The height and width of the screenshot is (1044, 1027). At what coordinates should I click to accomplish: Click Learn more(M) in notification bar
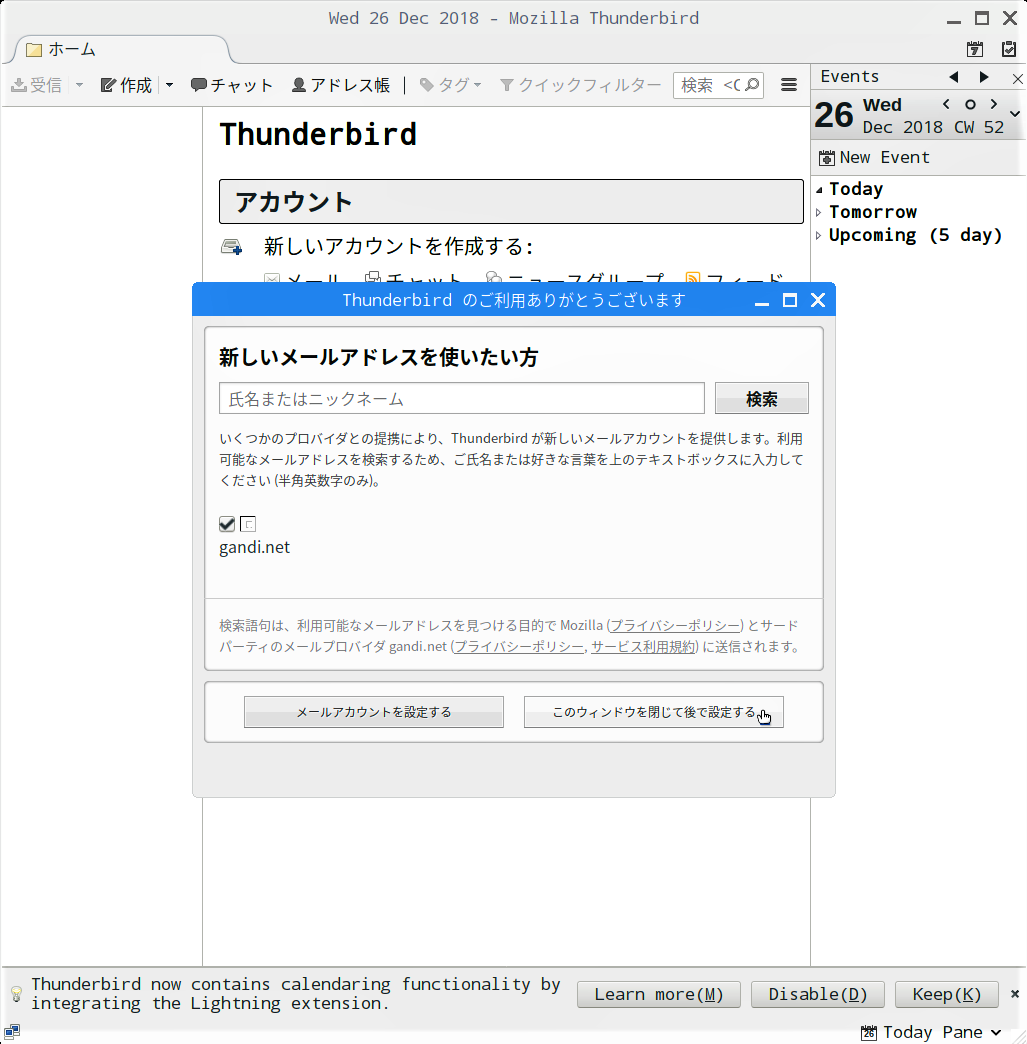659,994
